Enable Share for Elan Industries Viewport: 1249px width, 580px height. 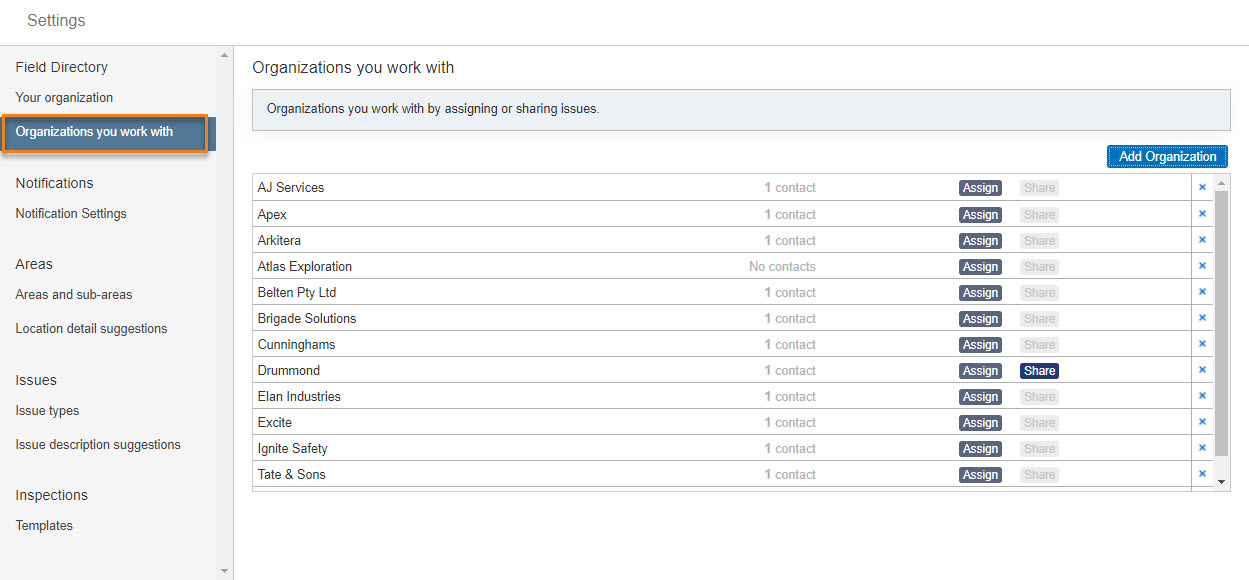pyautogui.click(x=1039, y=397)
